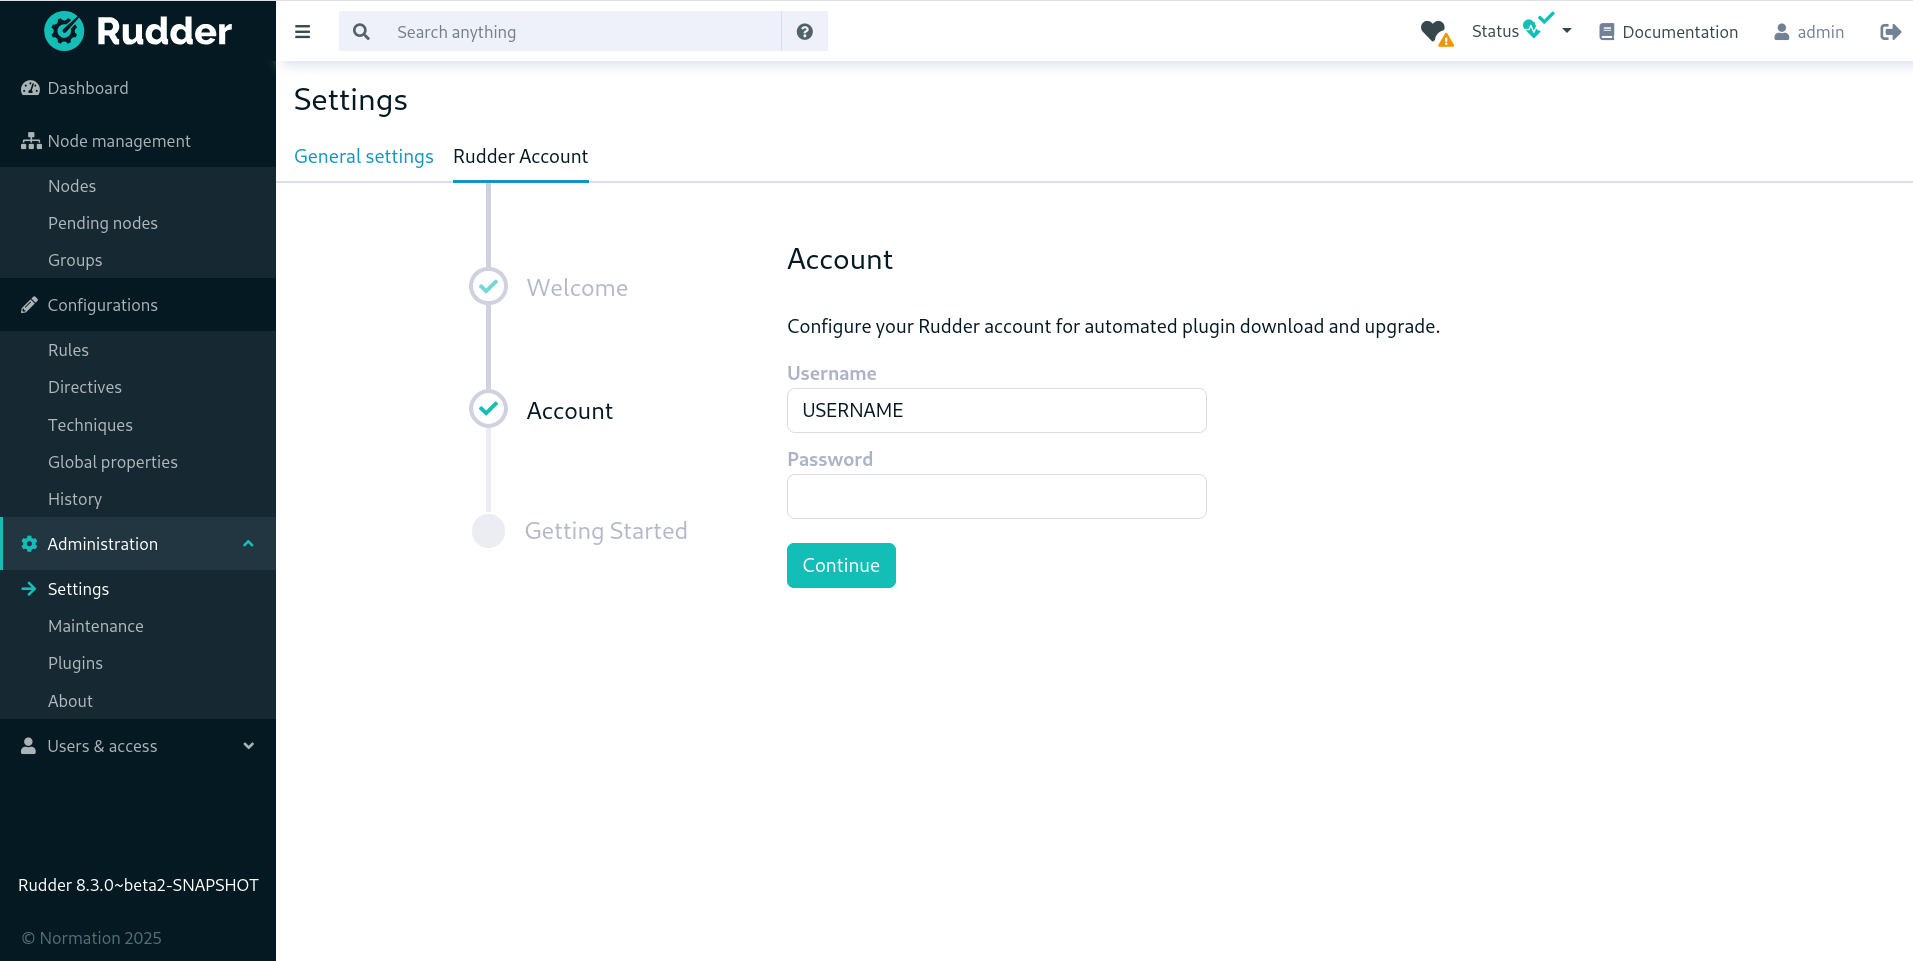Click the Node management network icon

[29, 141]
